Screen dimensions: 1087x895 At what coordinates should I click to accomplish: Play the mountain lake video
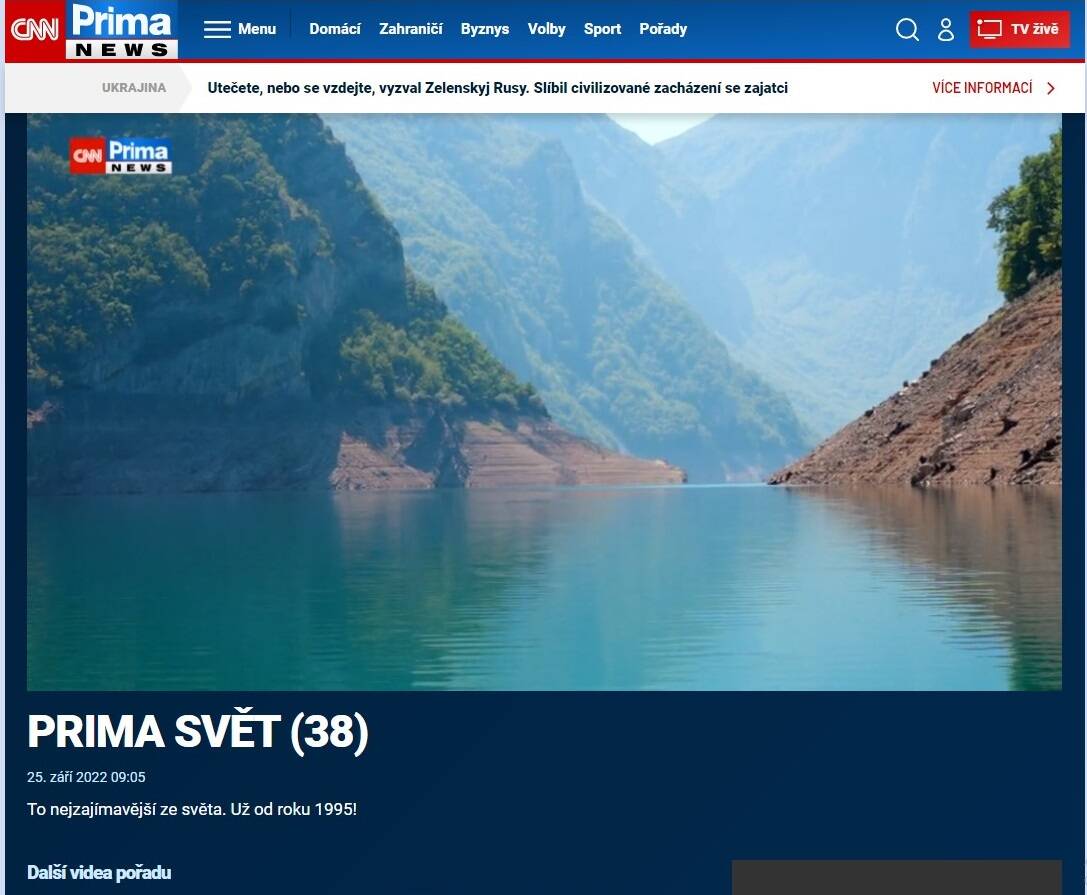[544, 402]
